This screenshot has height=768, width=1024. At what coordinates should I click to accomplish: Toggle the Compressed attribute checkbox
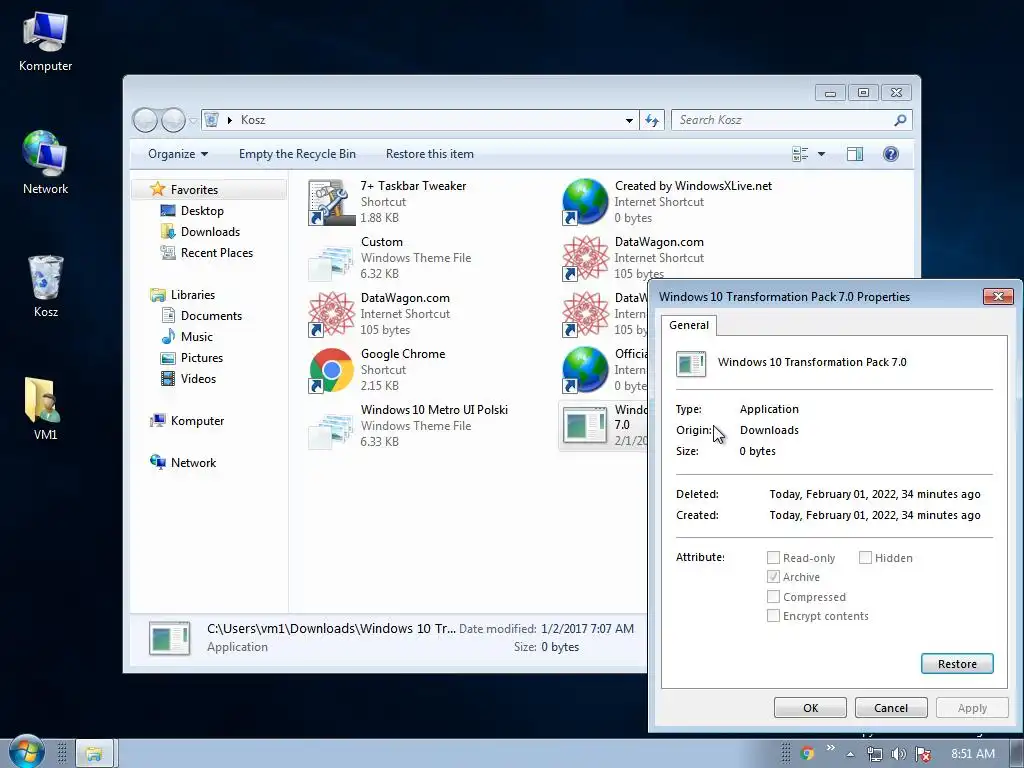[x=773, y=596]
